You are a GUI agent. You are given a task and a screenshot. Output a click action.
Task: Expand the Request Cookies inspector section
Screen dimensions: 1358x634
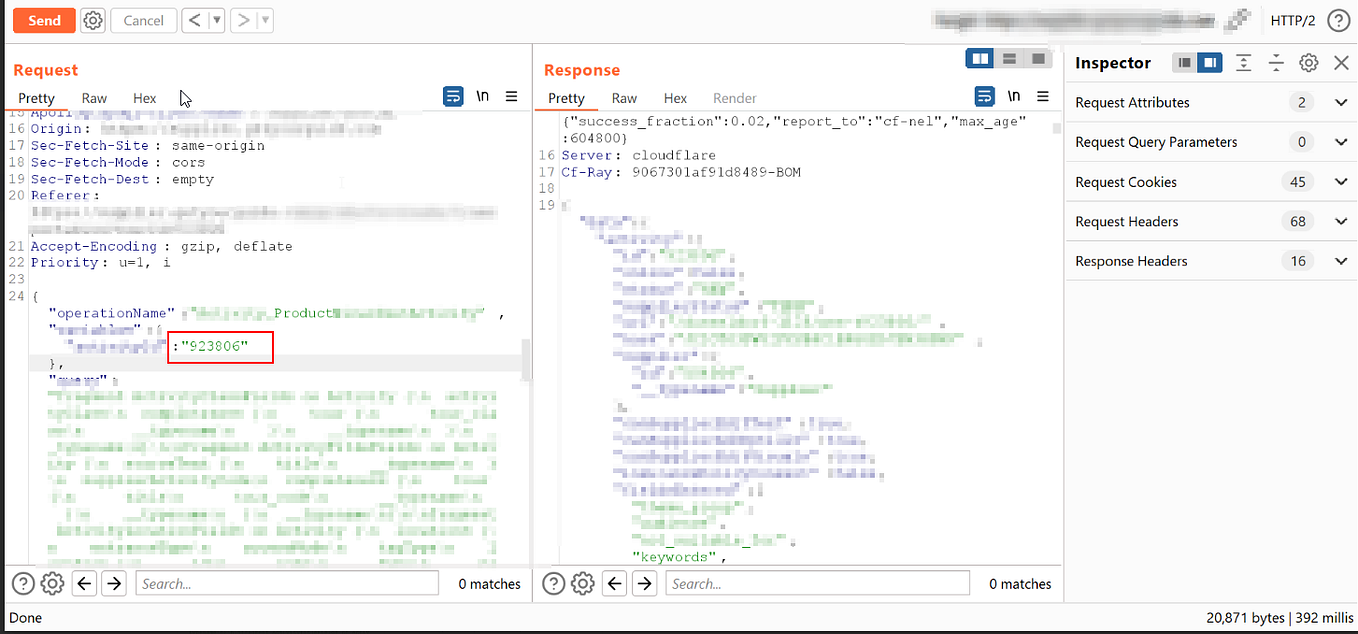click(1340, 181)
